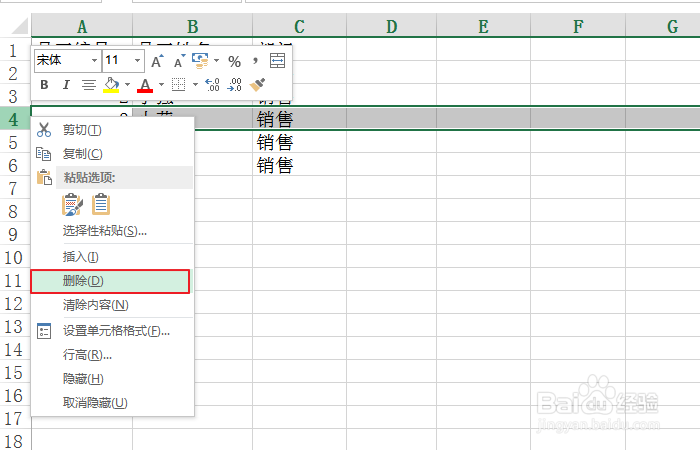Choose 设置单元格格式(F)... menu item

pos(112,331)
